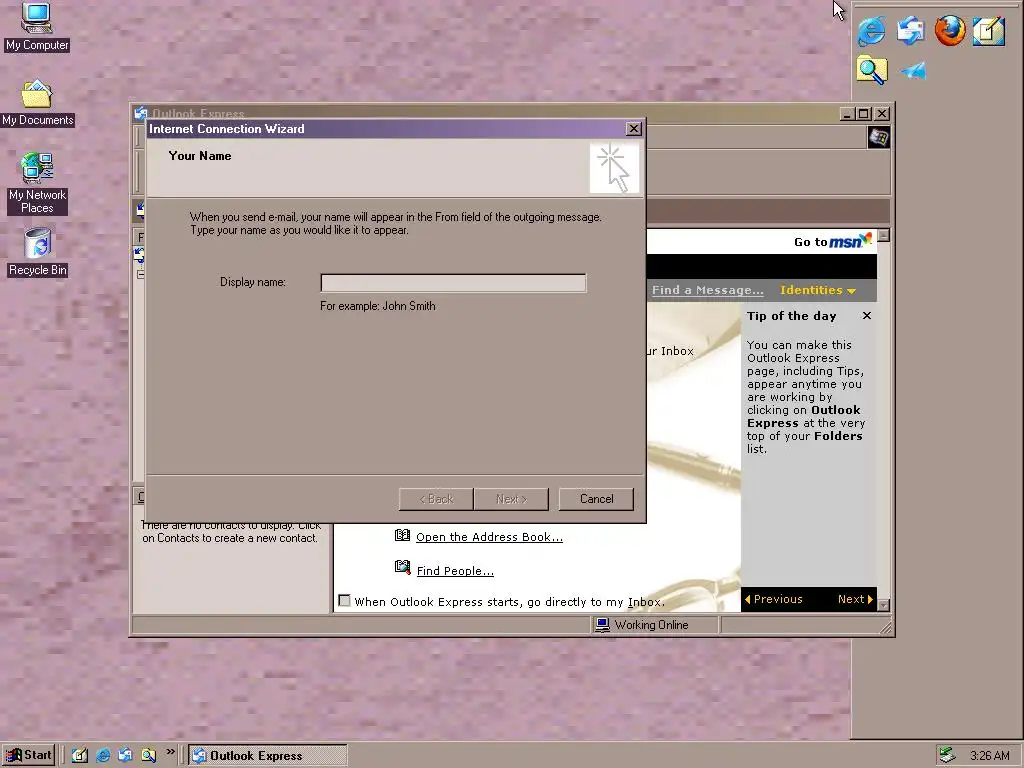Click the Display name input field
Screen dimensions: 1024x768
pyautogui.click(x=453, y=283)
